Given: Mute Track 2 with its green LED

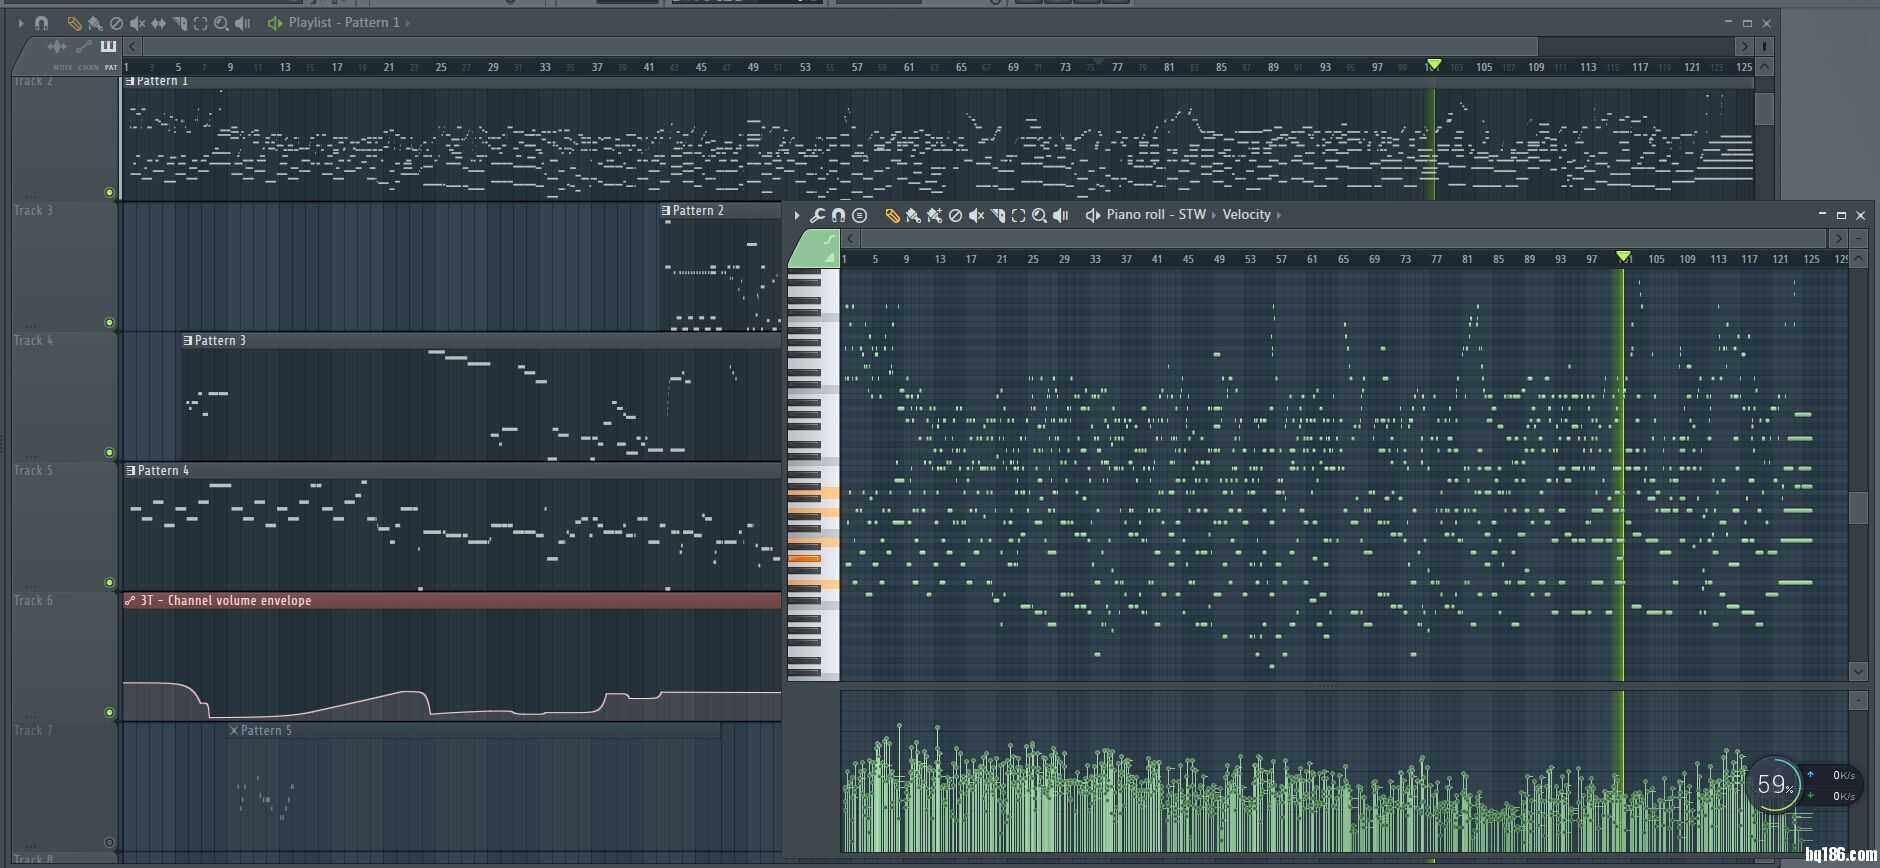Looking at the screenshot, I should click(109, 192).
